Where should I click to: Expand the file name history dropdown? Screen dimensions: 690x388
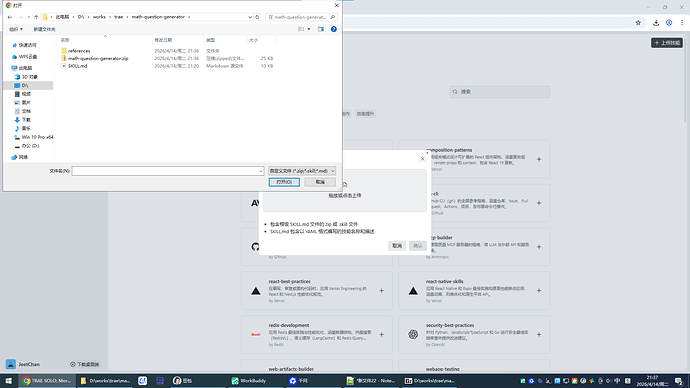click(x=261, y=171)
